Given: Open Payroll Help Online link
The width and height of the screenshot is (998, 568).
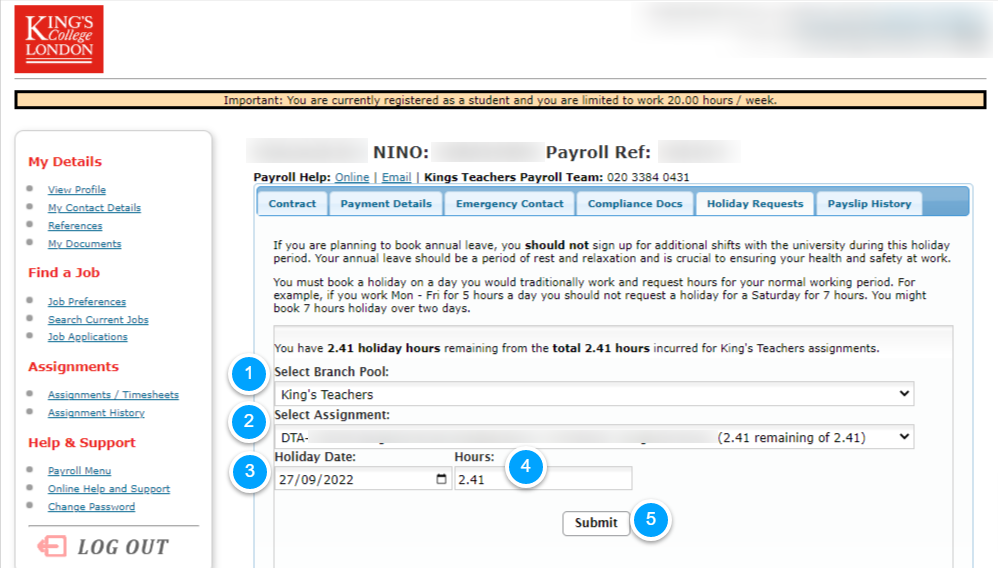Looking at the screenshot, I should (352, 177).
